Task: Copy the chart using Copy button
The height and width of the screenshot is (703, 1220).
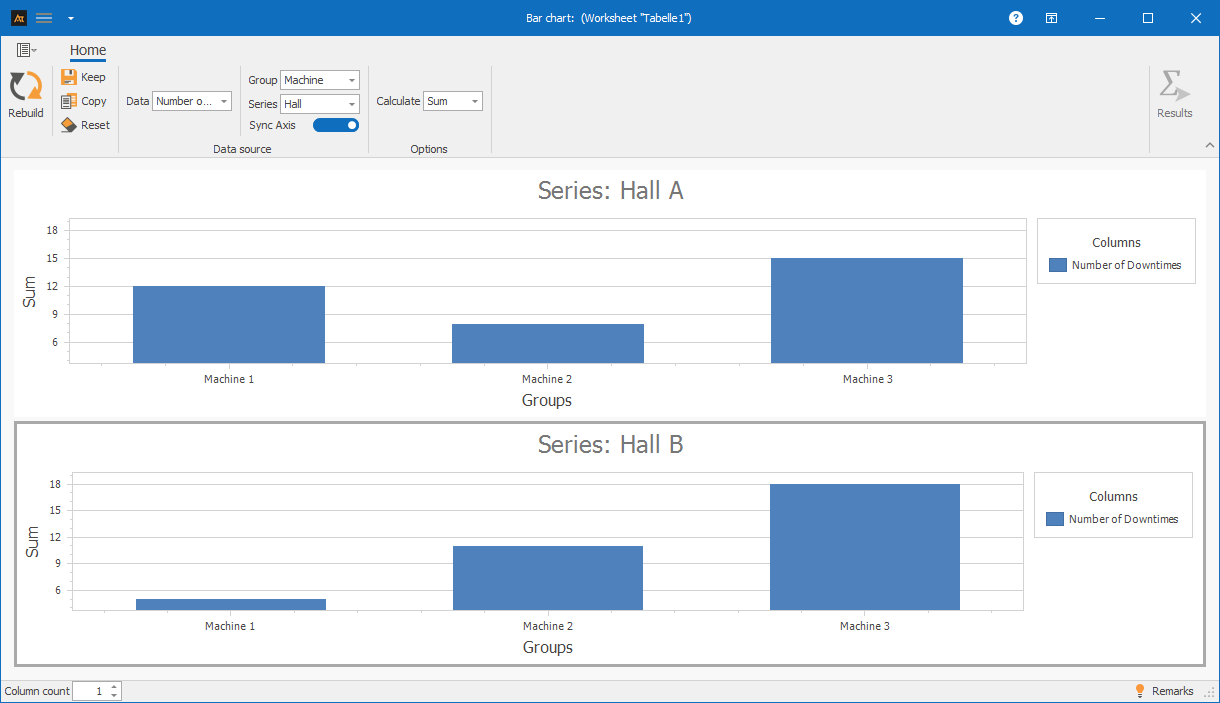Action: (x=83, y=101)
